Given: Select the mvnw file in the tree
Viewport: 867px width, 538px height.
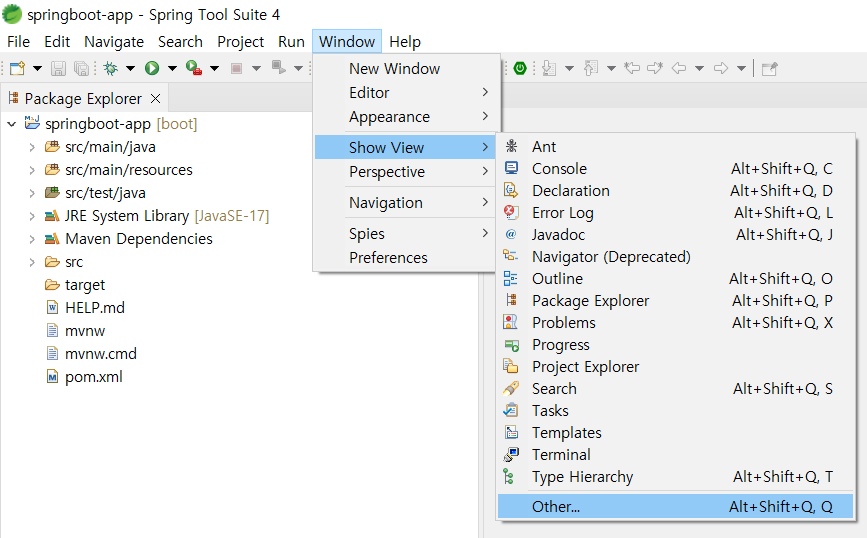Looking at the screenshot, I should (85, 331).
